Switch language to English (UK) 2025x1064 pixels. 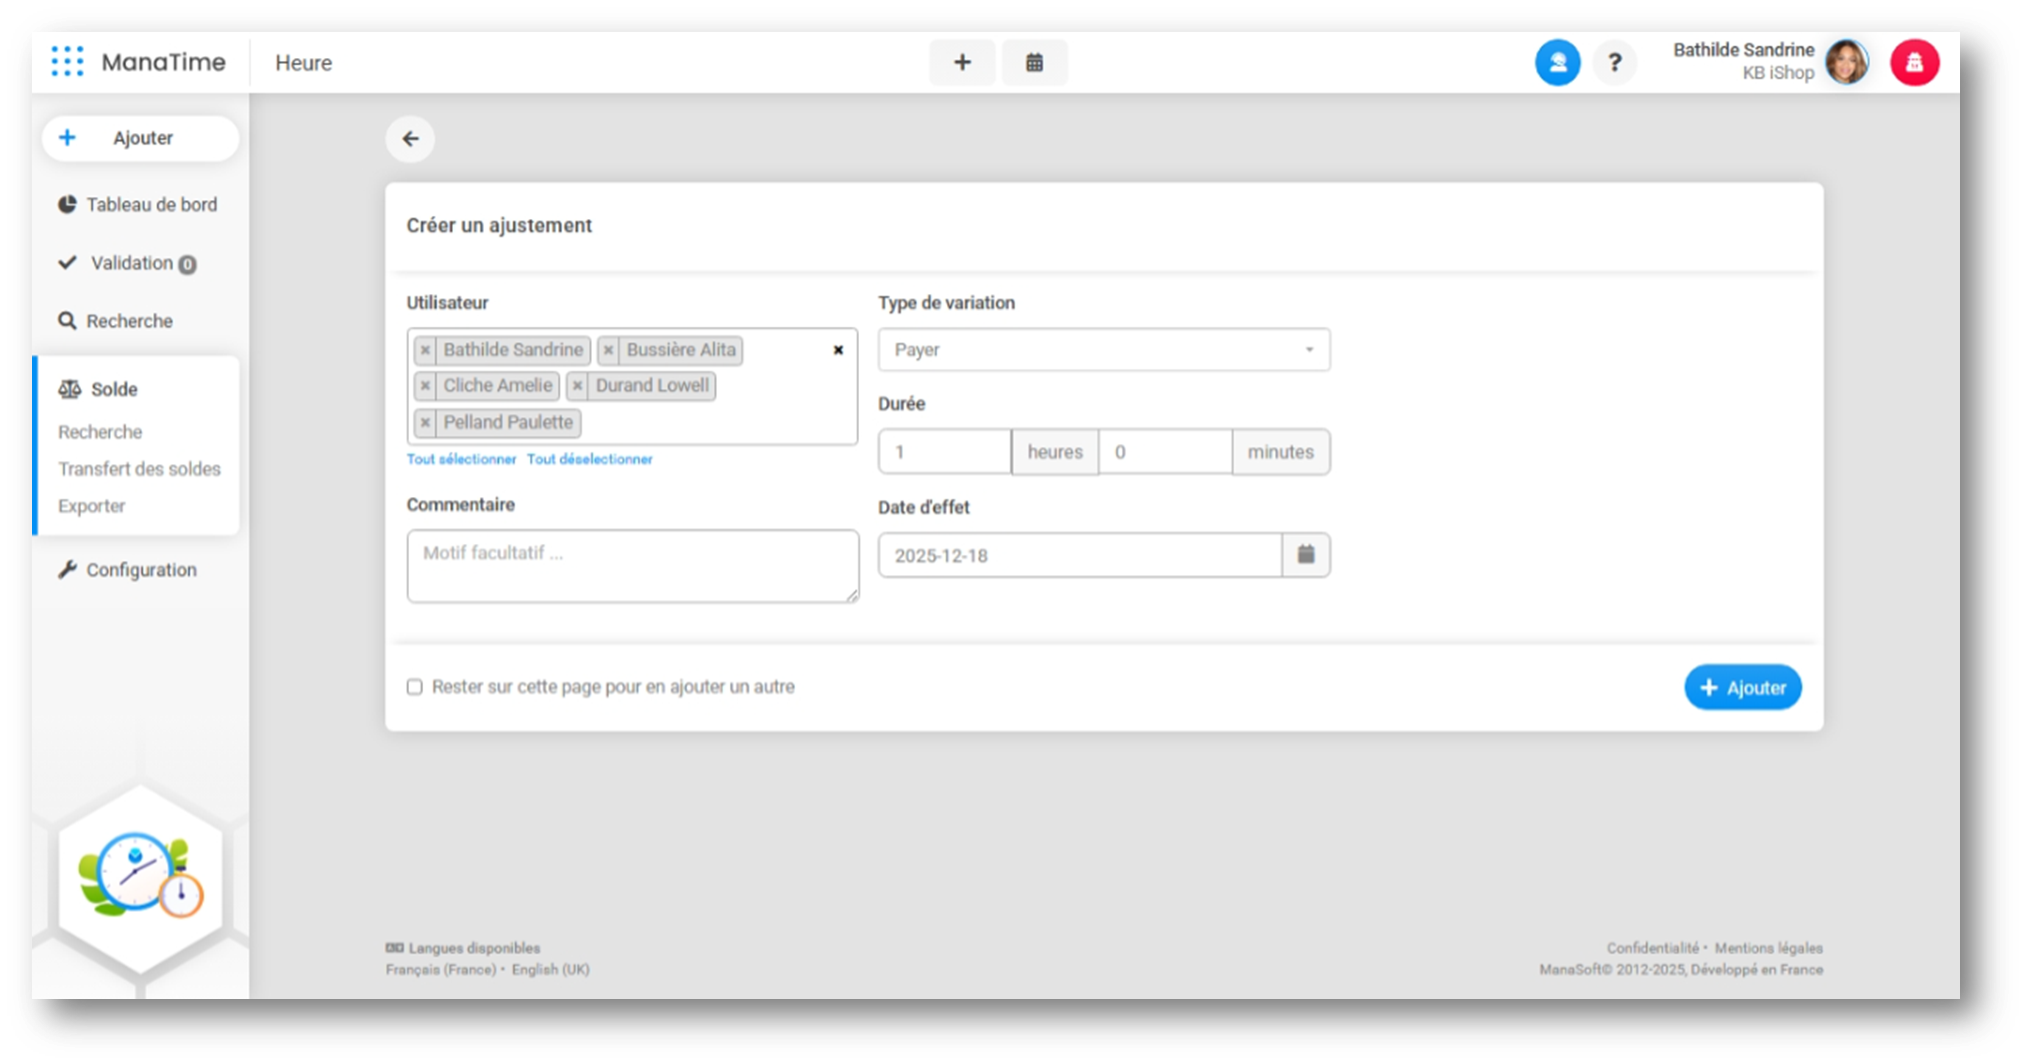point(550,970)
